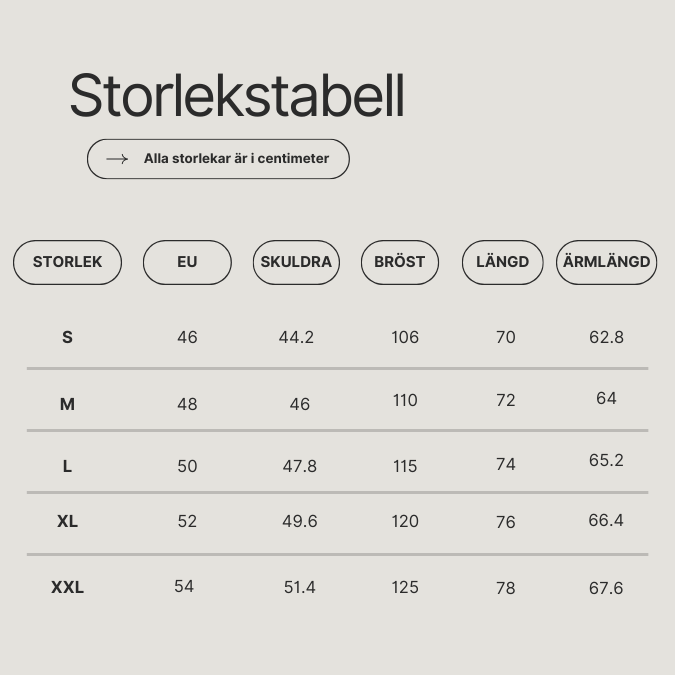Select the M size row label
675x675 pixels.
click(67, 404)
